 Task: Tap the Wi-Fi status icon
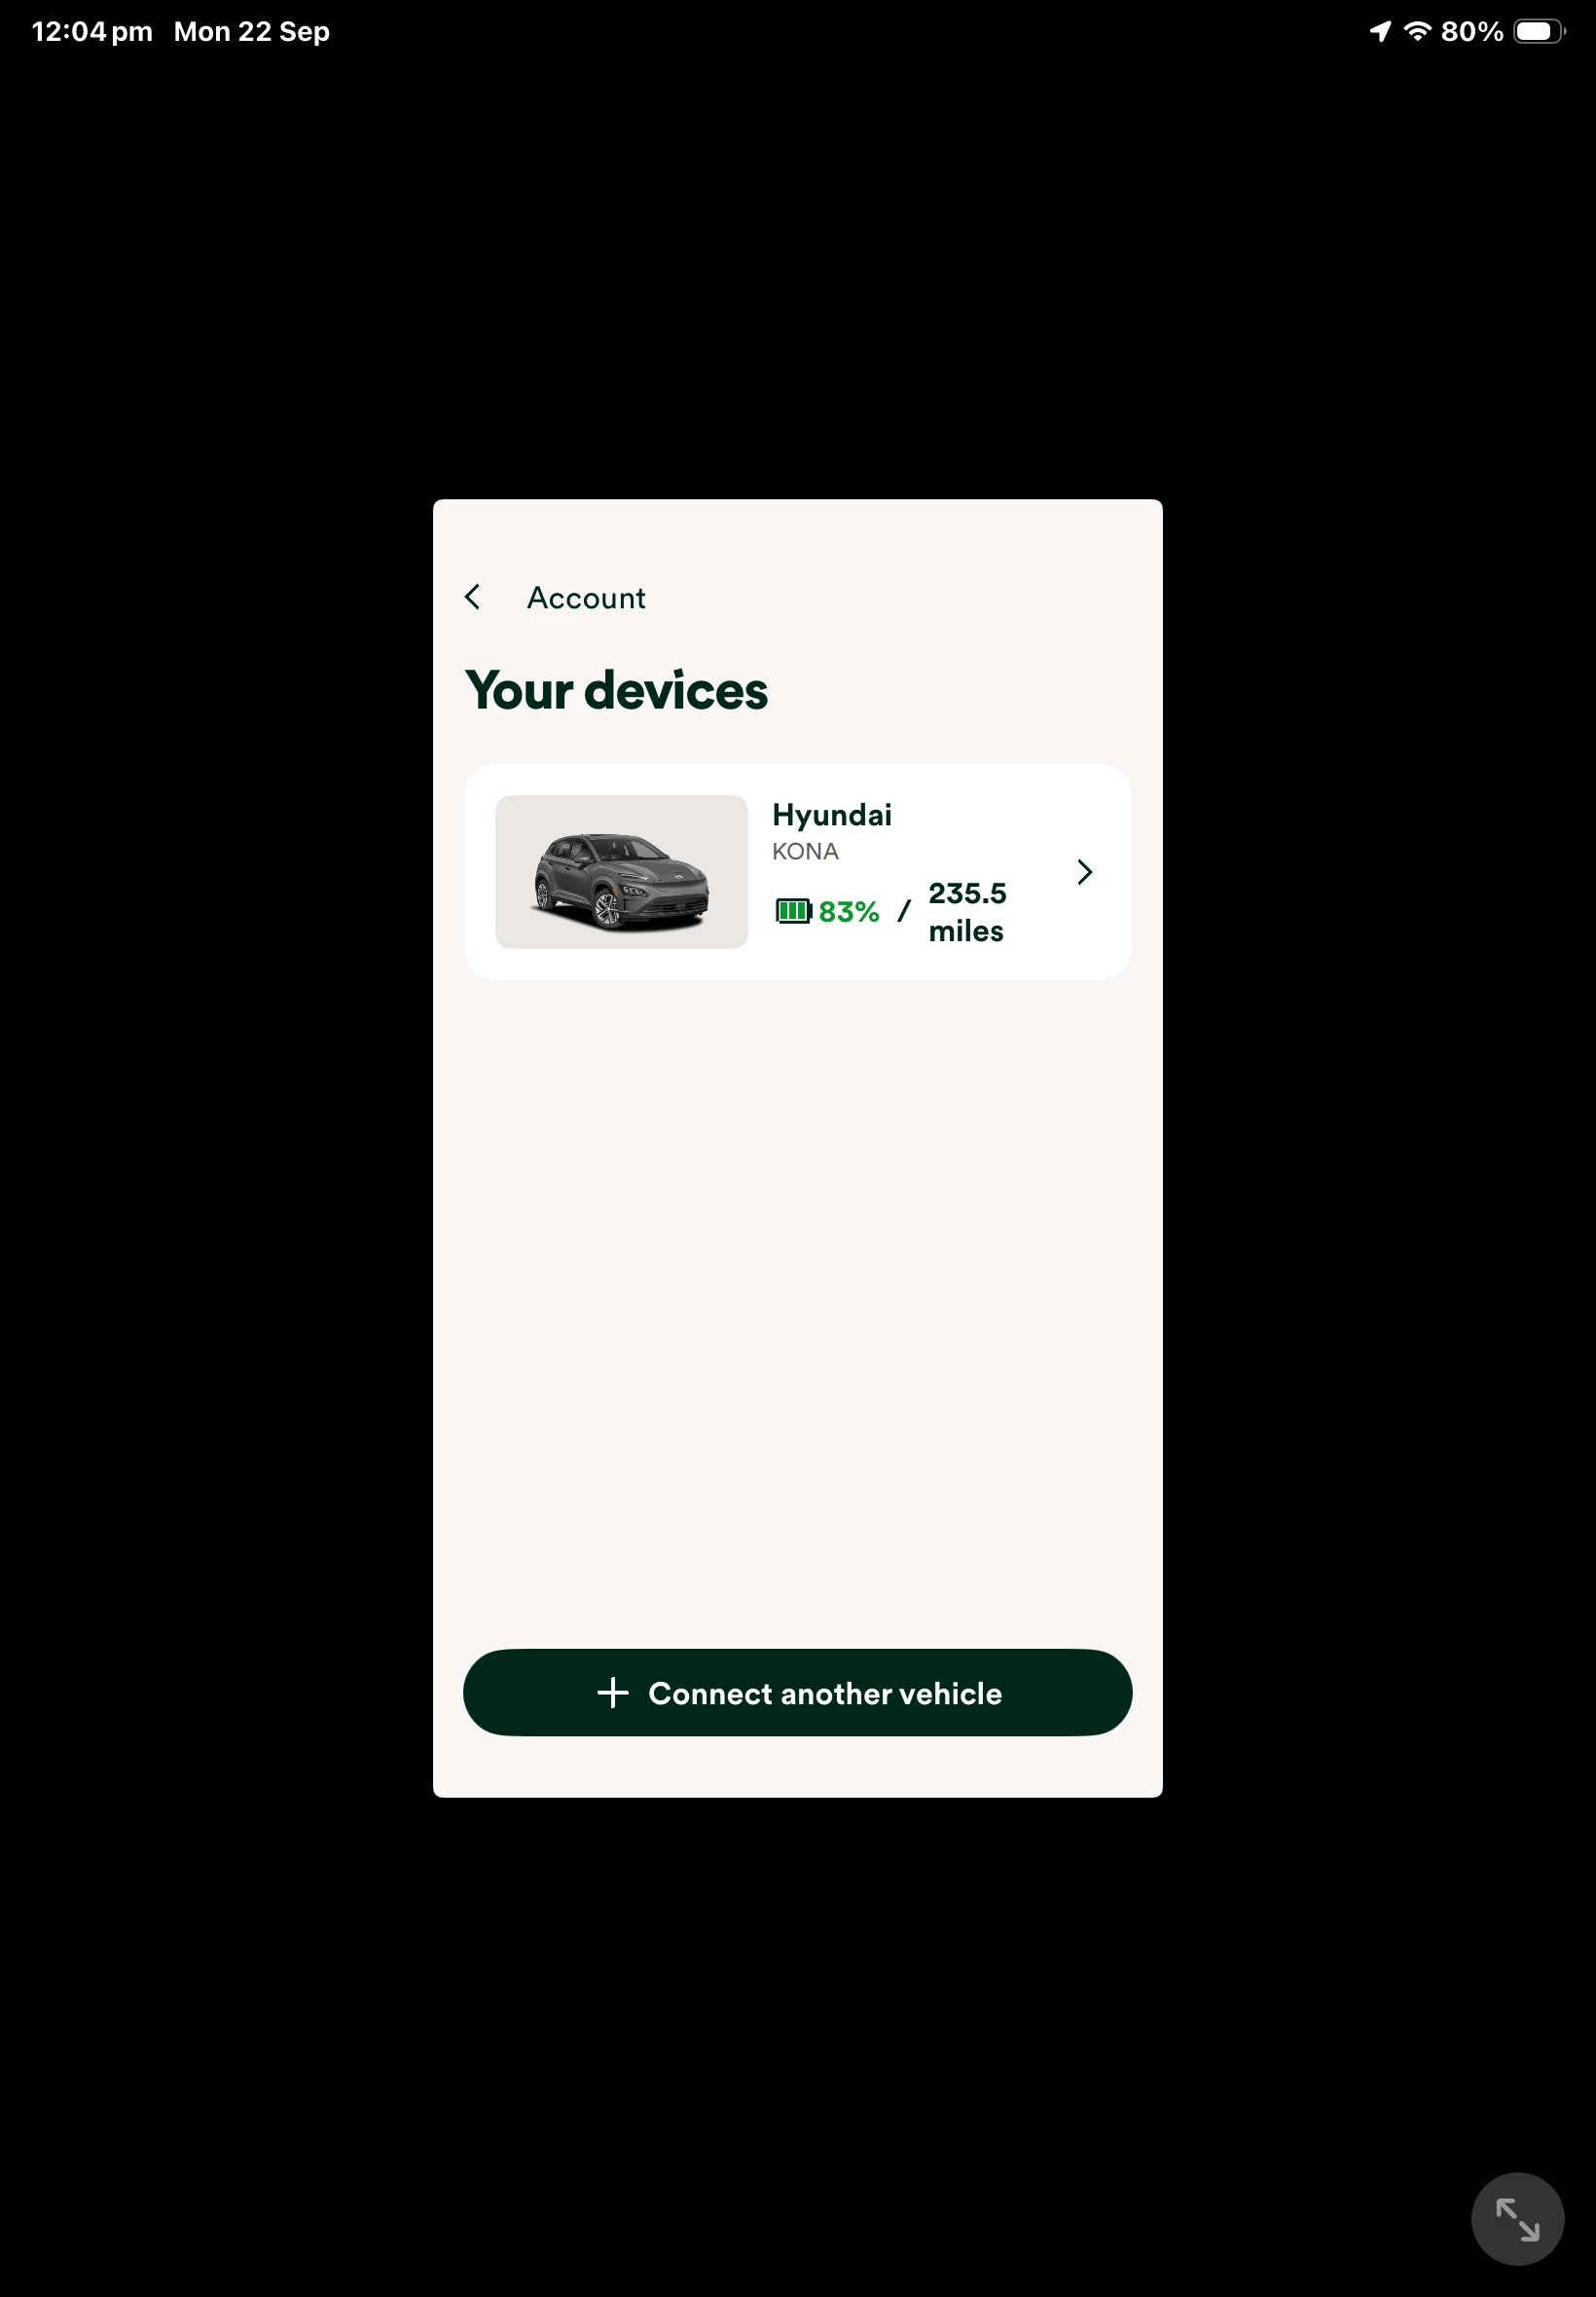[1417, 31]
